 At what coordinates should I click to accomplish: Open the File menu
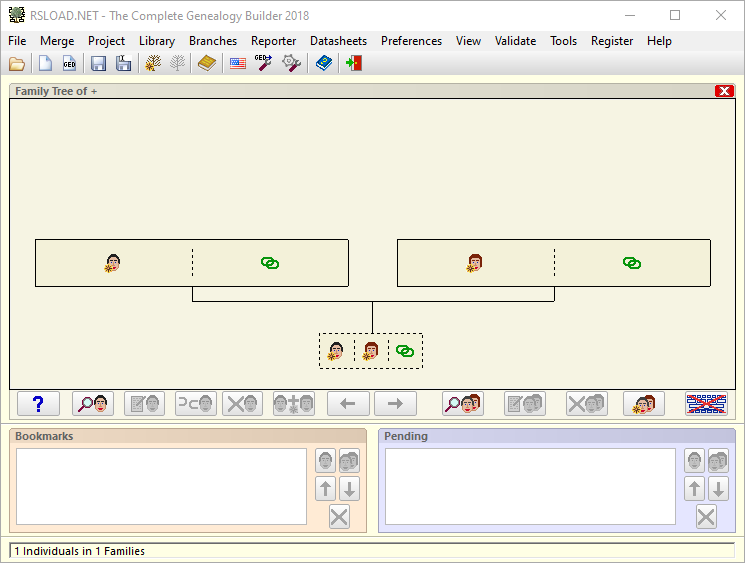tap(17, 41)
